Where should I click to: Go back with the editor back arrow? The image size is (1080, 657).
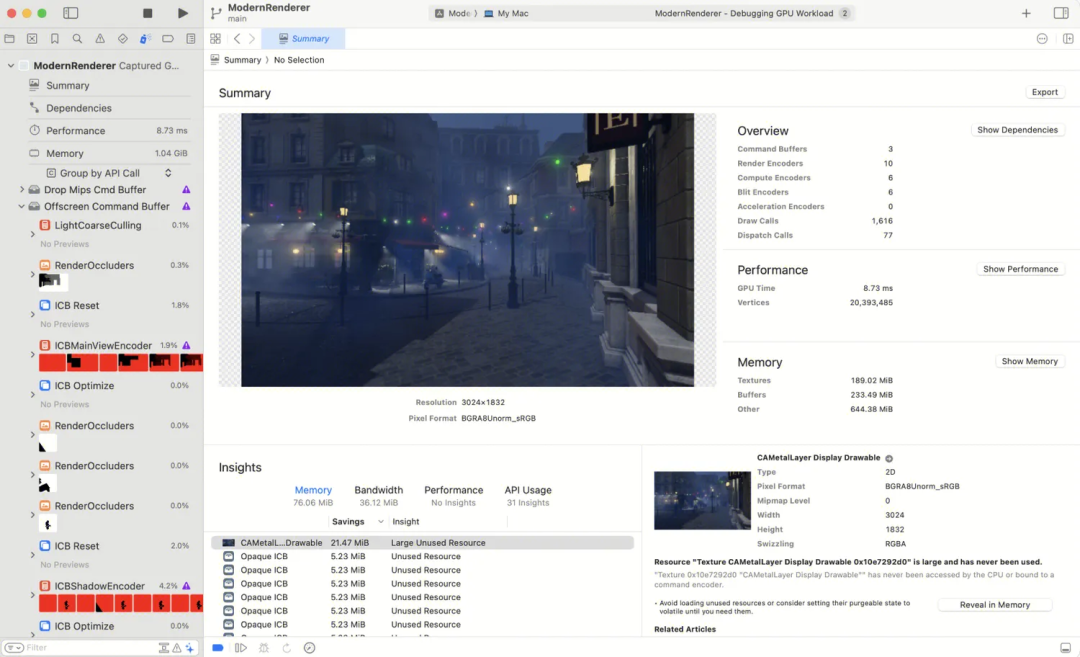pos(237,39)
